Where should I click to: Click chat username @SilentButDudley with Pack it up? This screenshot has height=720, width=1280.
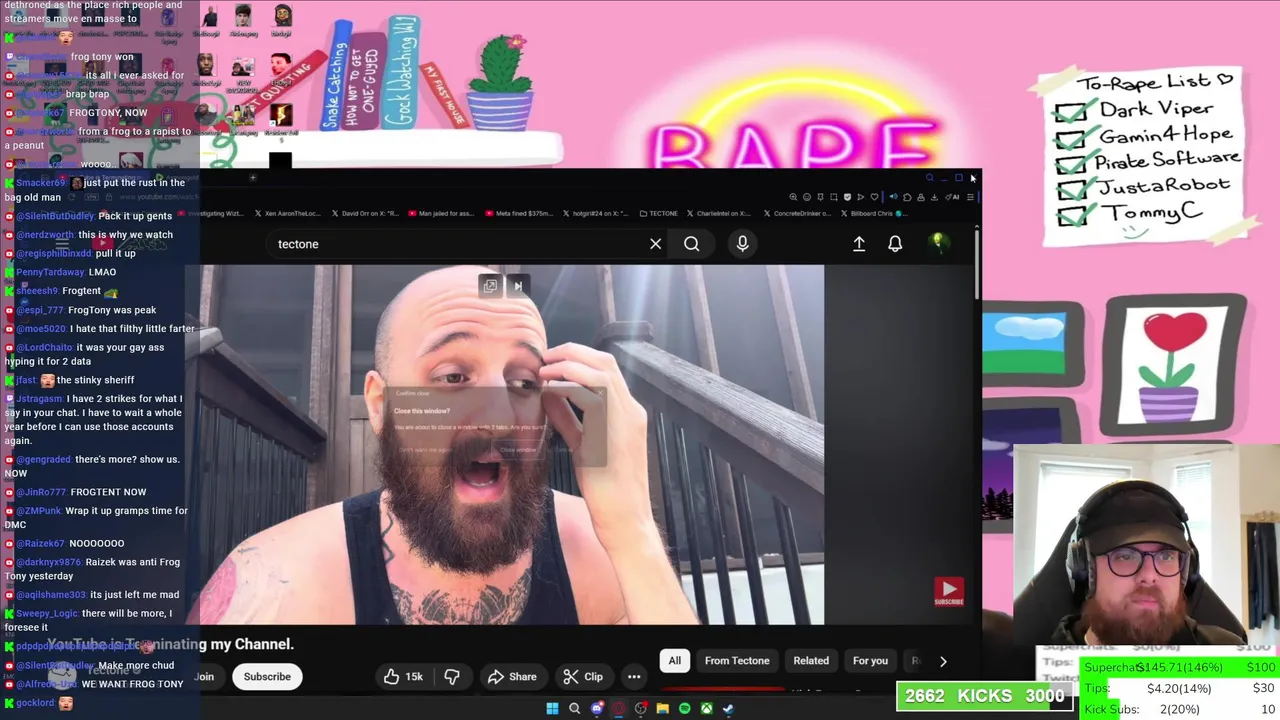(x=55, y=216)
